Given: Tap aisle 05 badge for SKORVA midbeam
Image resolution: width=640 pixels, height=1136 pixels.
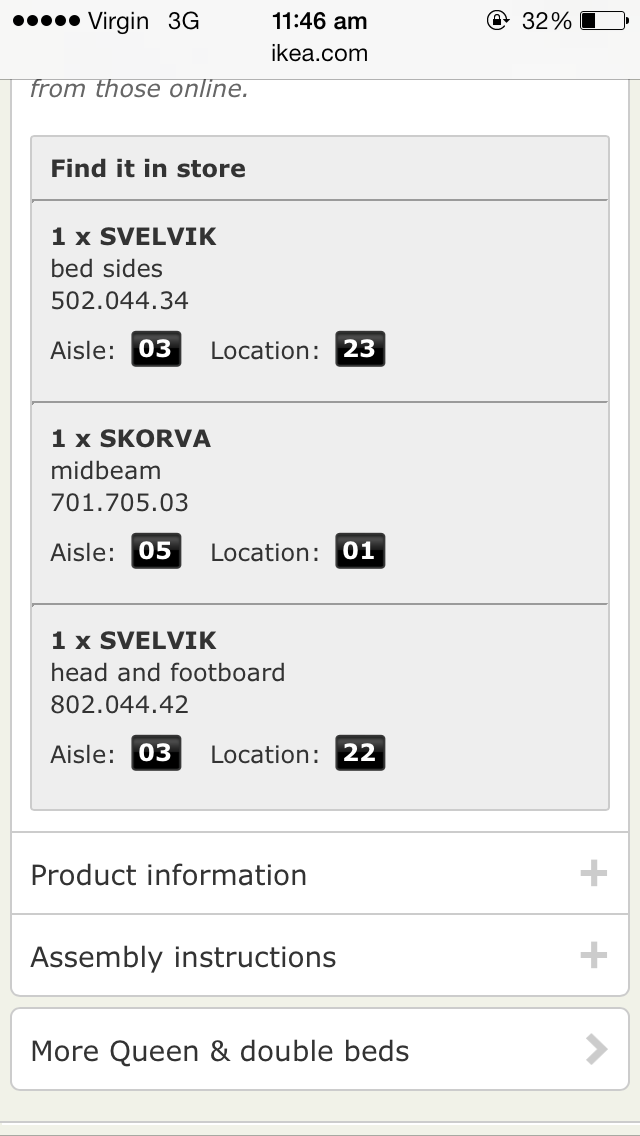Looking at the screenshot, I should [156, 551].
